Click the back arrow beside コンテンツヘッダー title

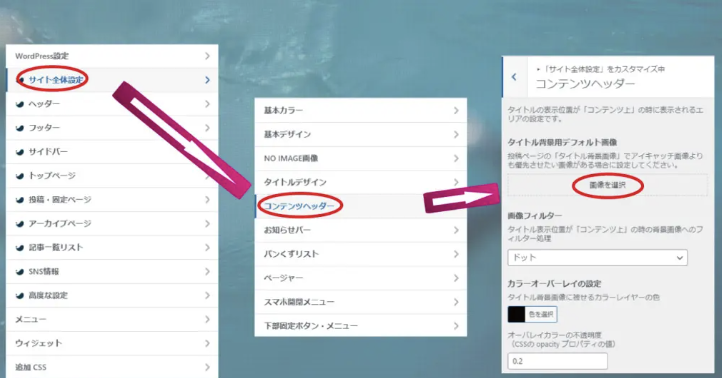(x=514, y=77)
